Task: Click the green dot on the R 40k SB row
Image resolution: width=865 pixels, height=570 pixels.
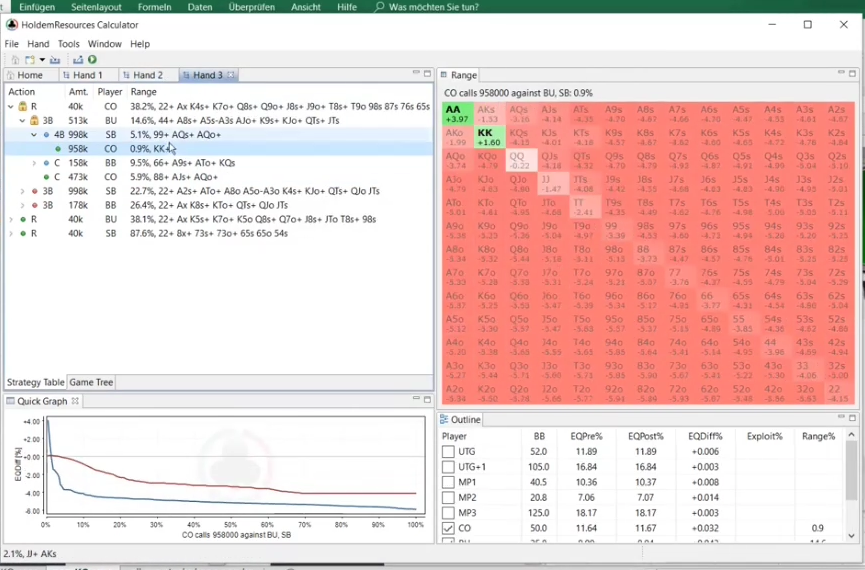Action: [x=23, y=233]
